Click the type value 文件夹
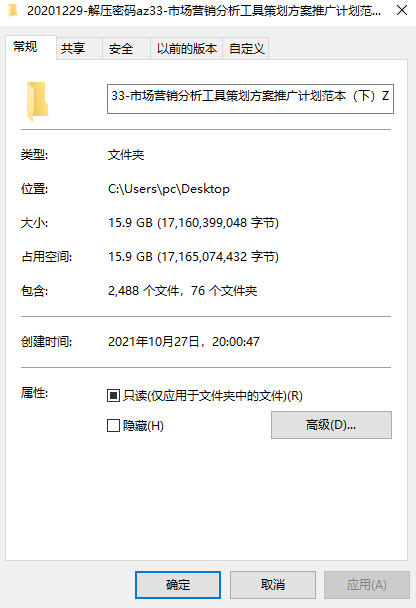The image size is (416, 608). pyautogui.click(x=126, y=155)
